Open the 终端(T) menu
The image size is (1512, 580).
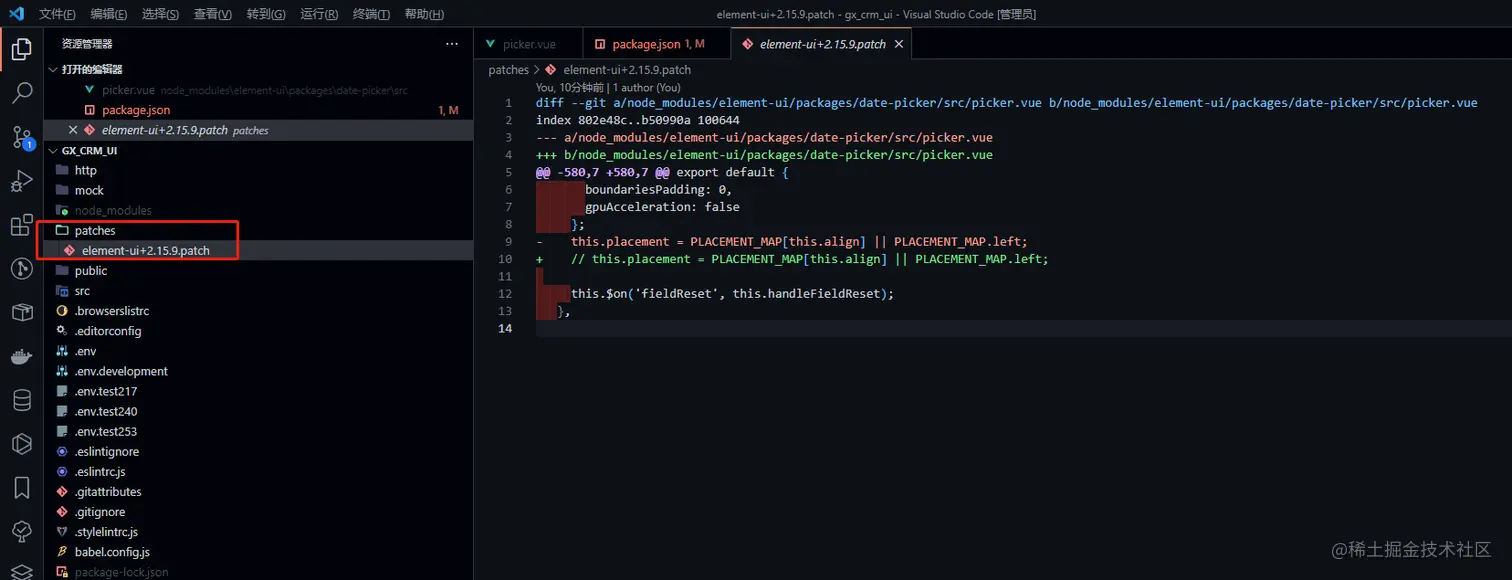pyautogui.click(x=372, y=14)
